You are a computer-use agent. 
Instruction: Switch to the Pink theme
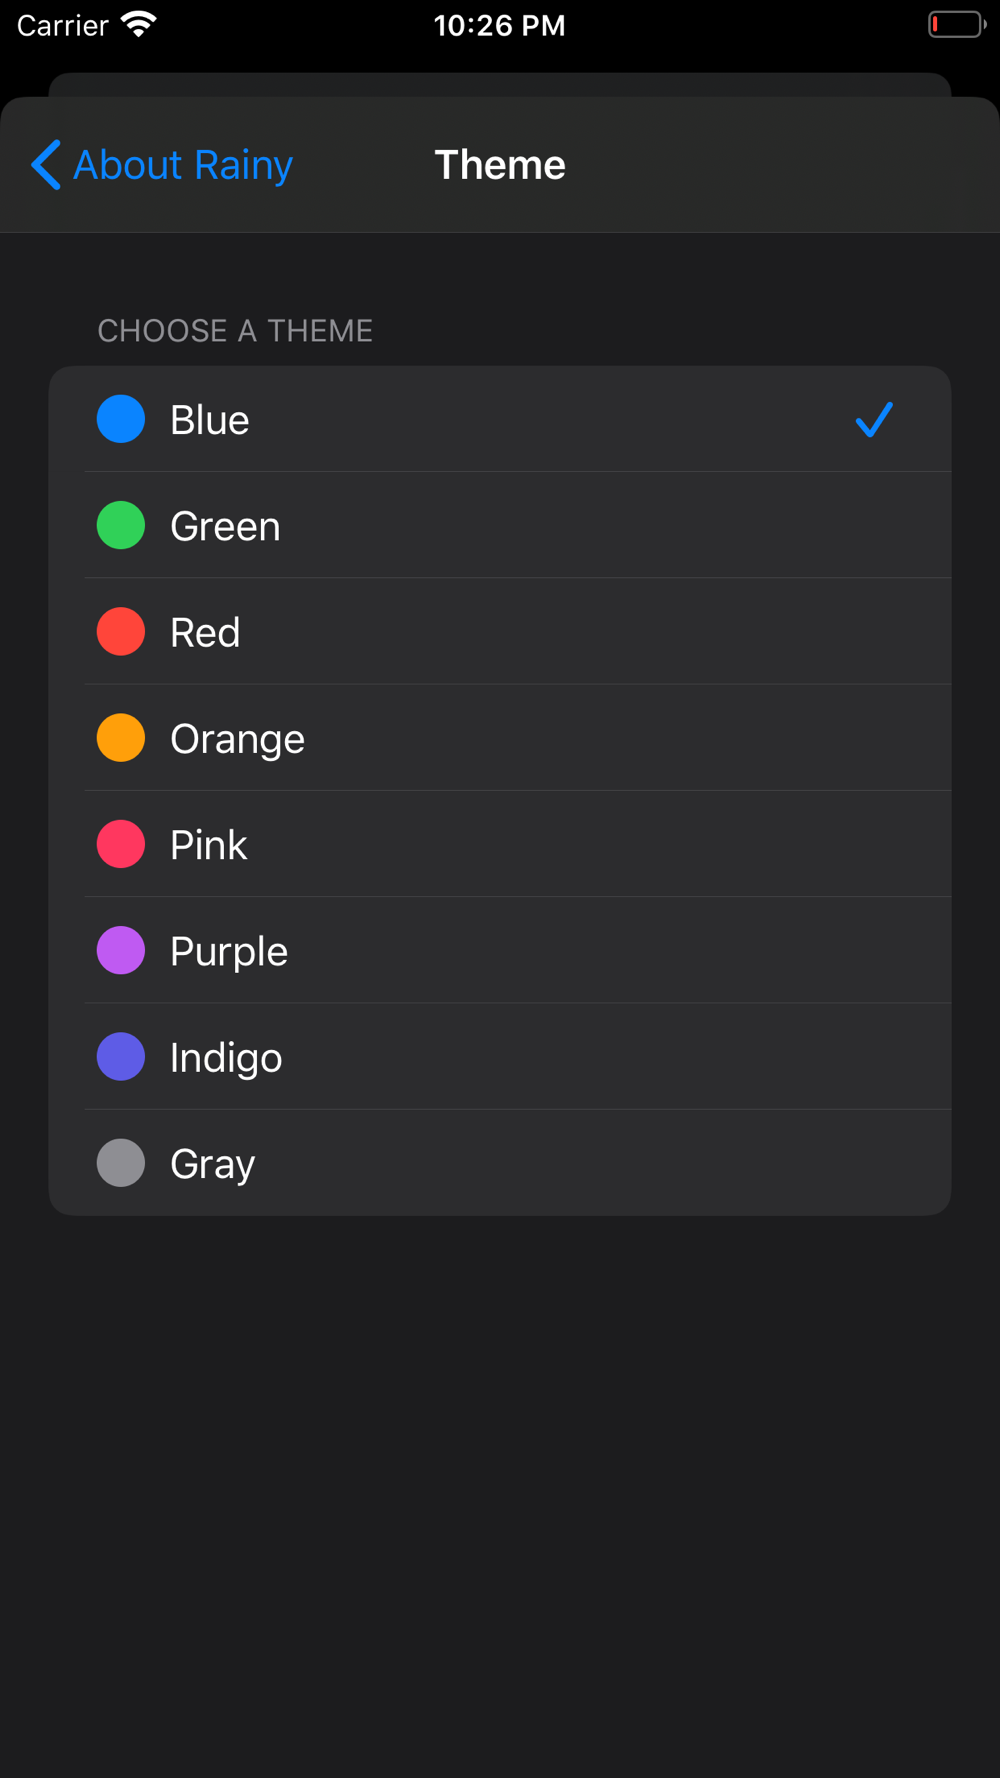[500, 844]
